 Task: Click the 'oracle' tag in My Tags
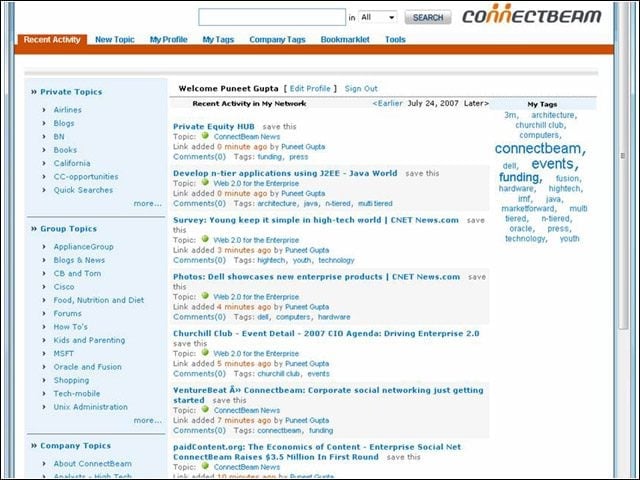click(x=521, y=229)
